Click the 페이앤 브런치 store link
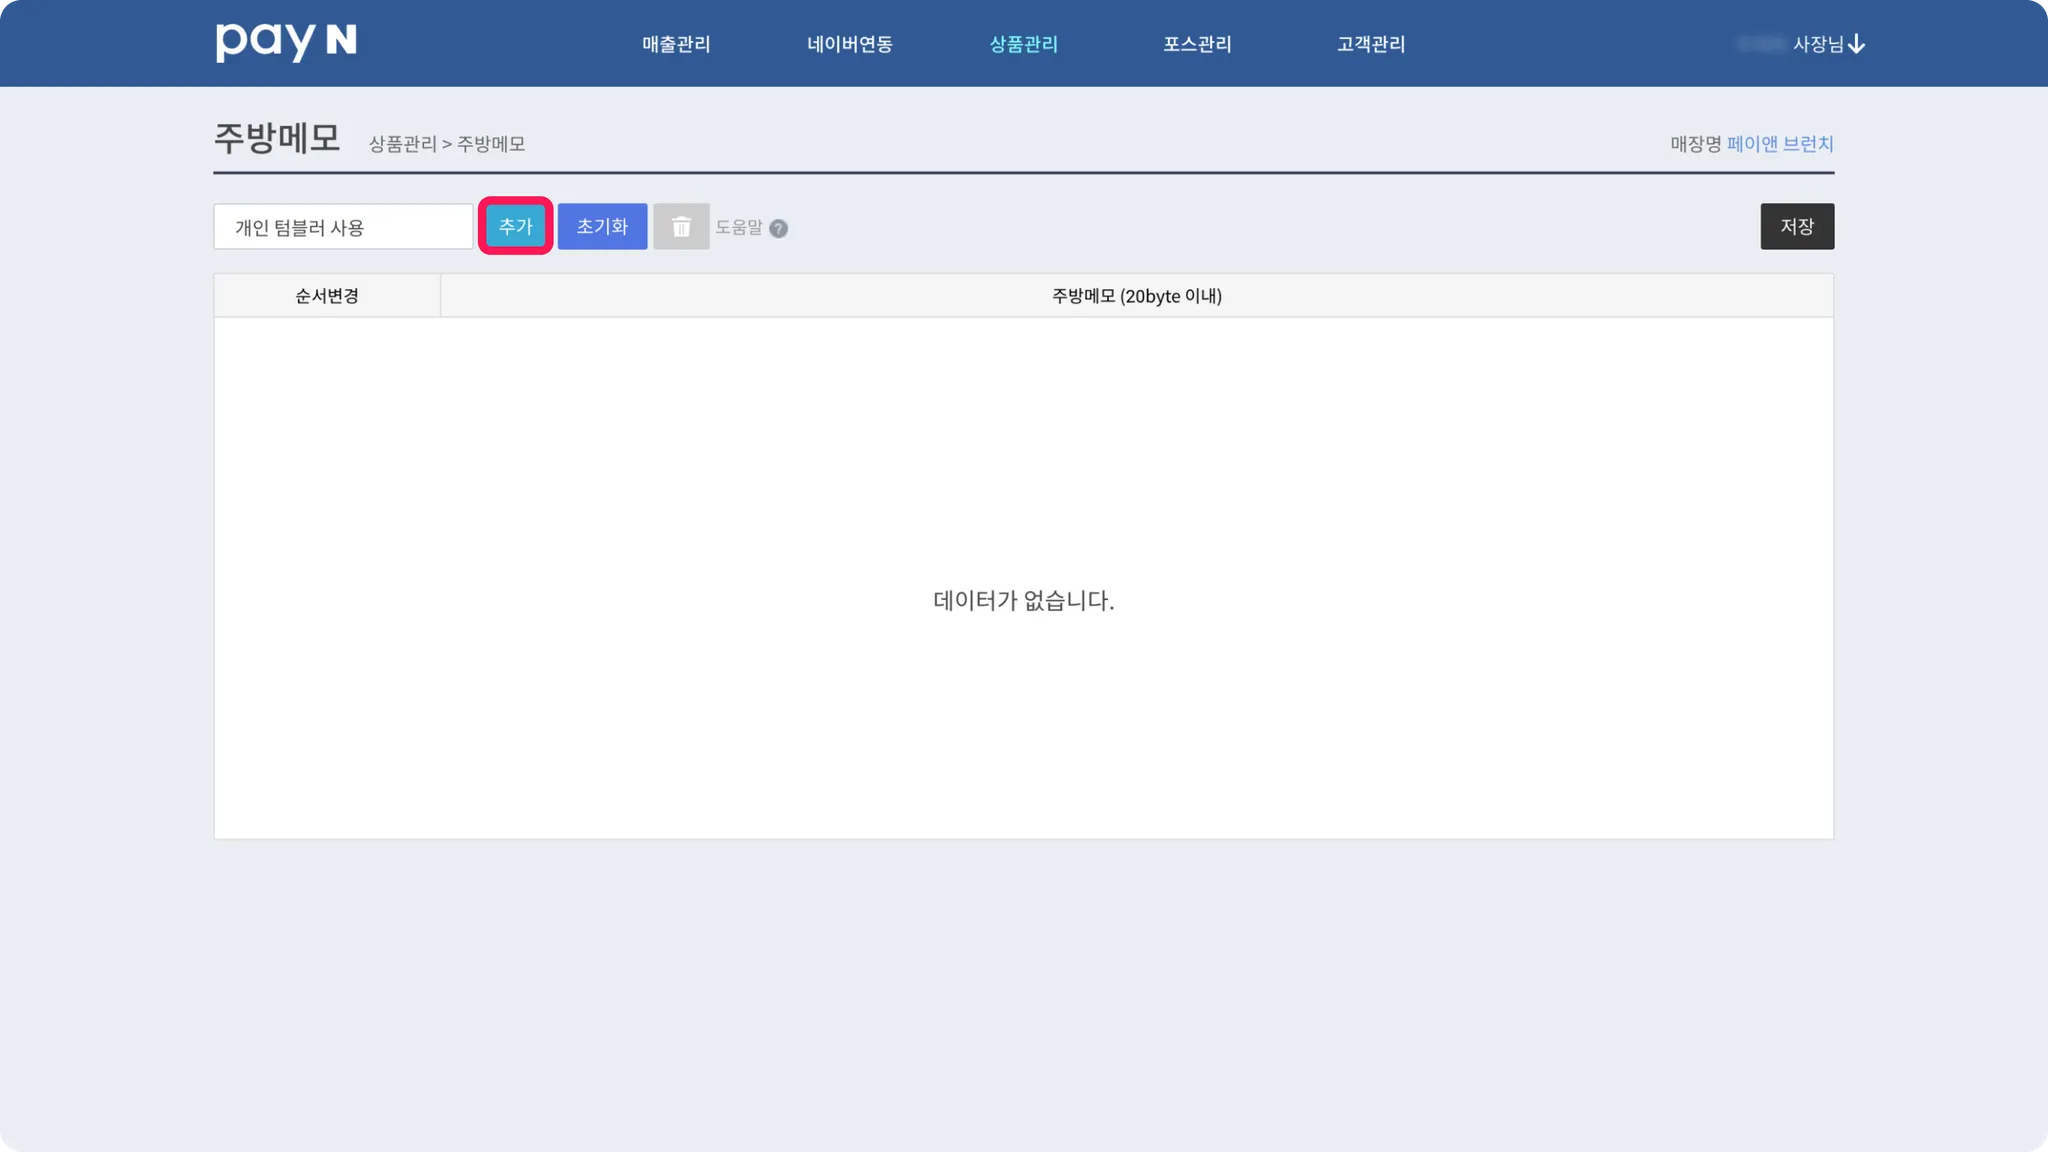Viewport: 2048px width, 1152px height. 1780,144
